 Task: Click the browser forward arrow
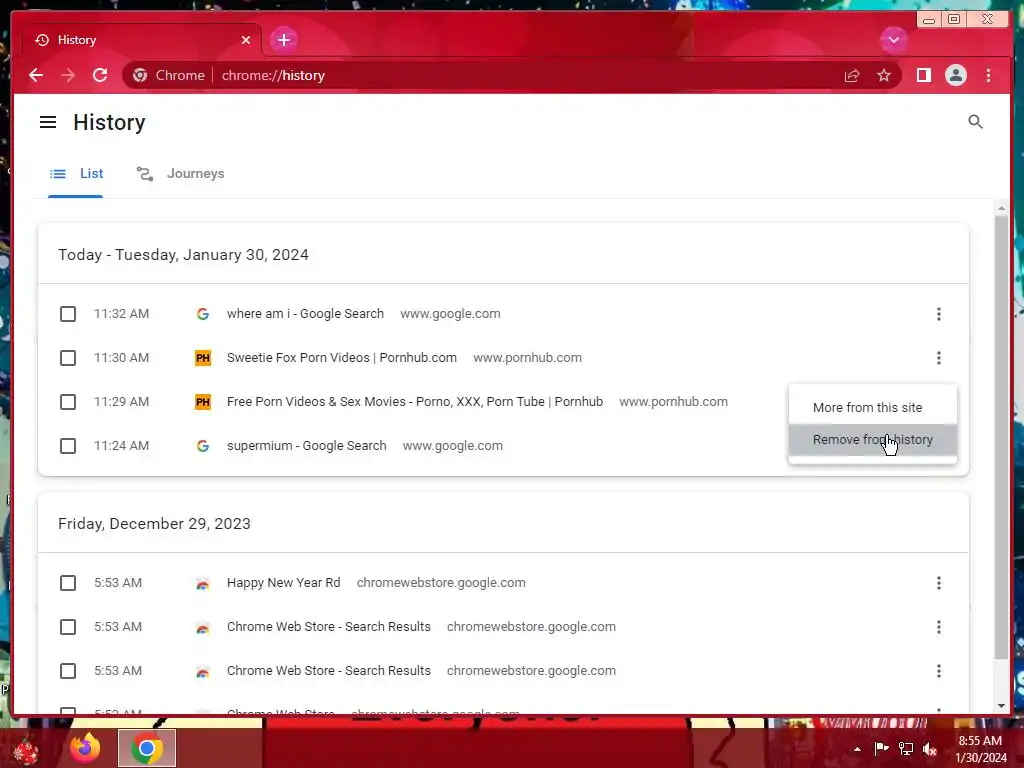tap(68, 75)
